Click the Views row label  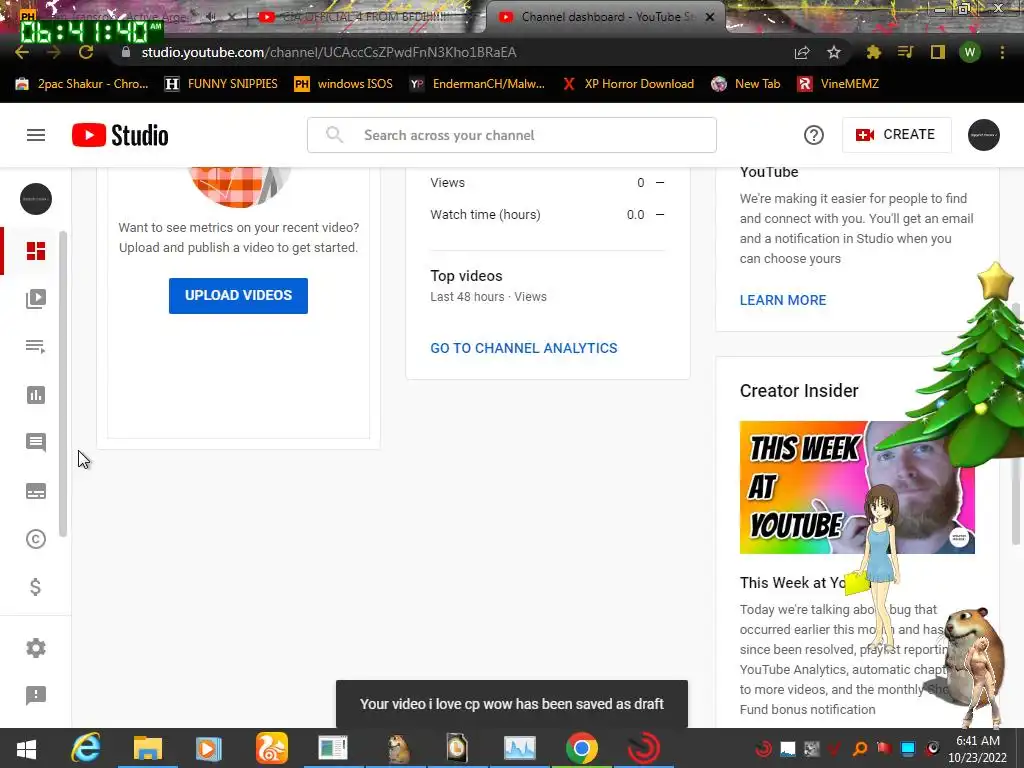[447, 183]
